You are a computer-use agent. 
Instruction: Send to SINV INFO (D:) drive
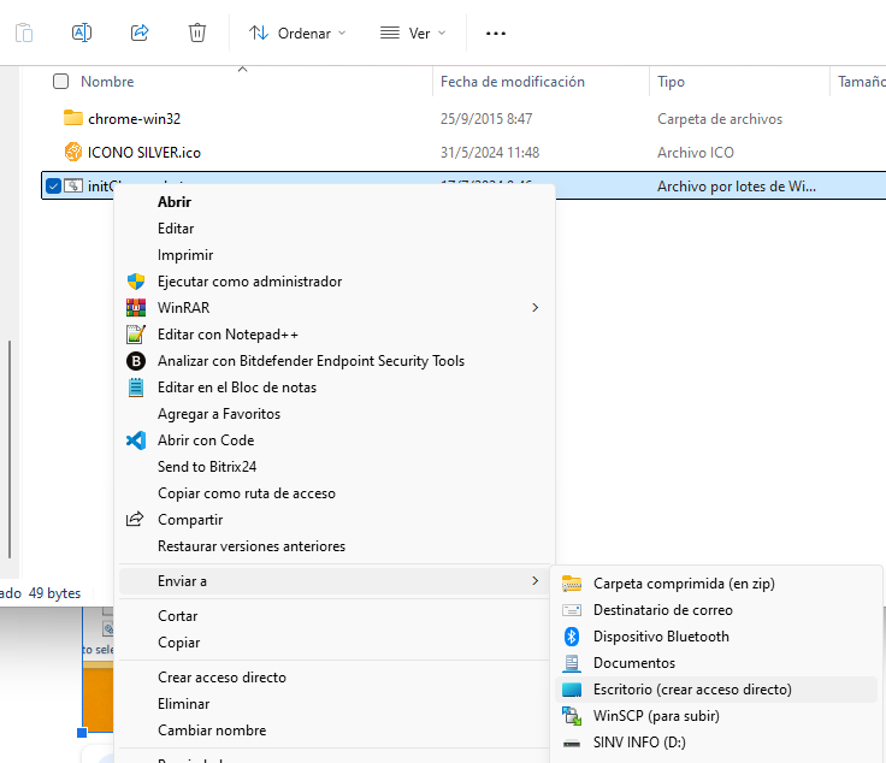pyautogui.click(x=639, y=742)
